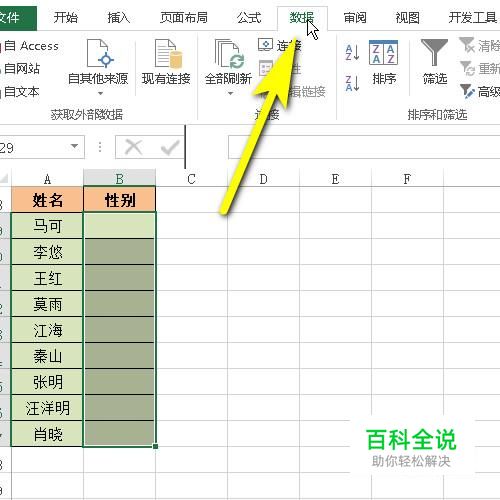The image size is (500, 500).
Task: Click the 高级 advanced filter icon
Action: coord(467,91)
